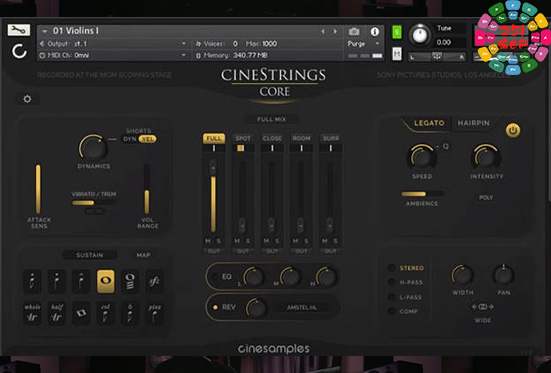Activate the CLOSE mic button
This screenshot has width=551, height=373.
point(272,138)
